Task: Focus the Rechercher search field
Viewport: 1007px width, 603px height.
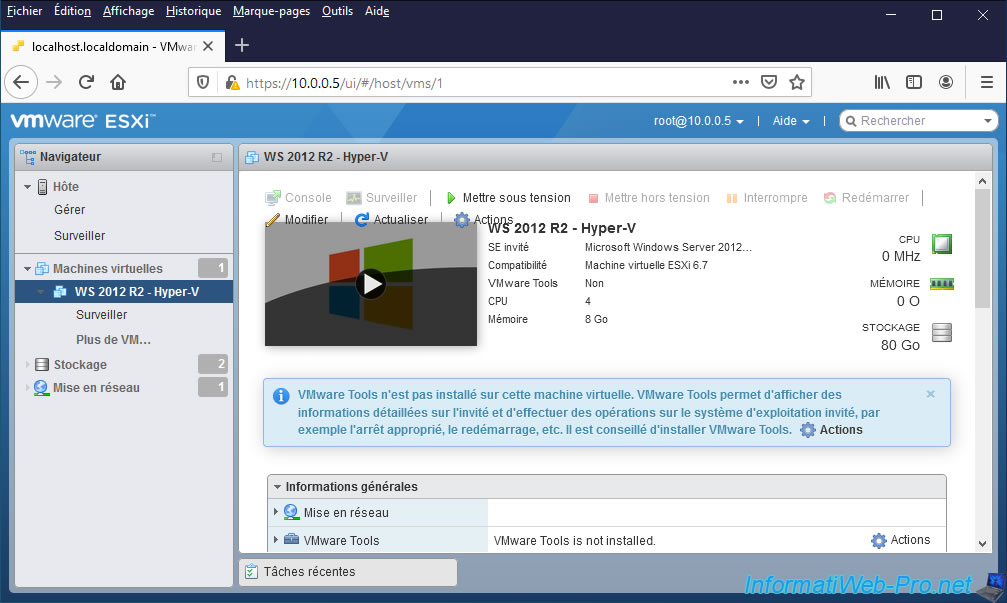Action: tap(918, 121)
